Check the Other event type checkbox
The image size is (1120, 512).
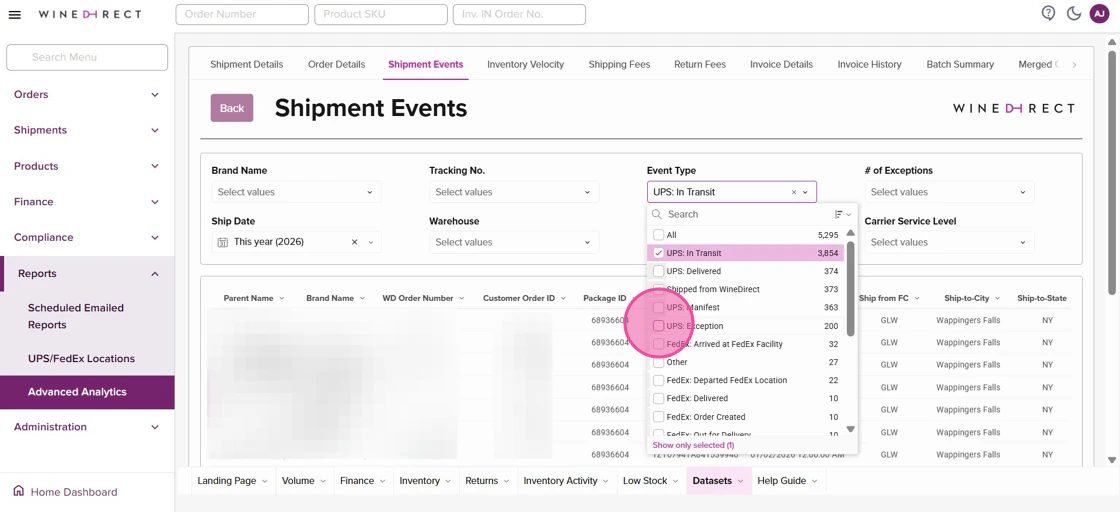coord(659,362)
